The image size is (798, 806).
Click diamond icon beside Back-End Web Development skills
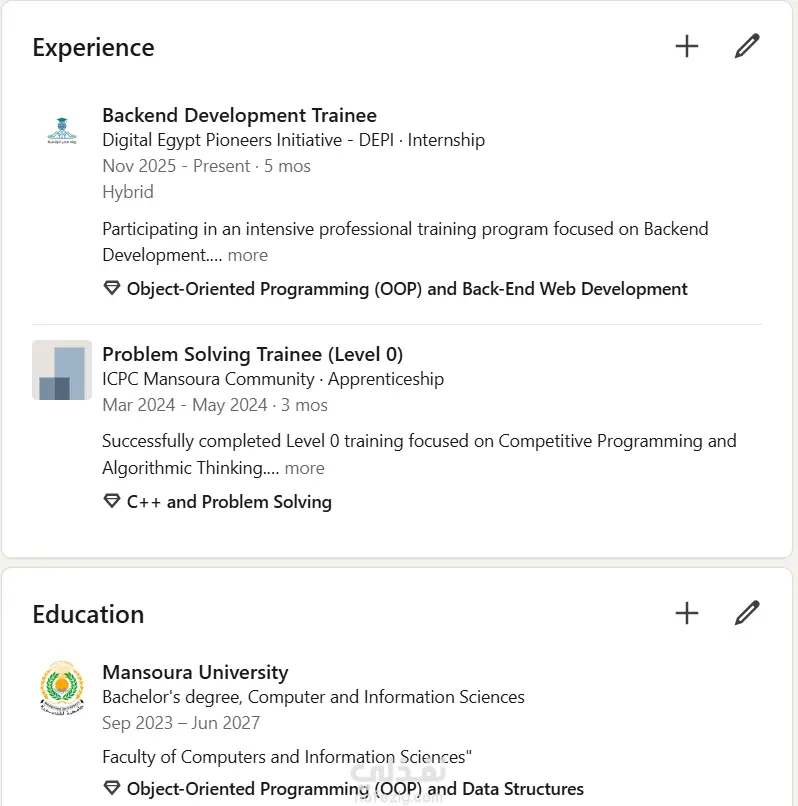112,289
